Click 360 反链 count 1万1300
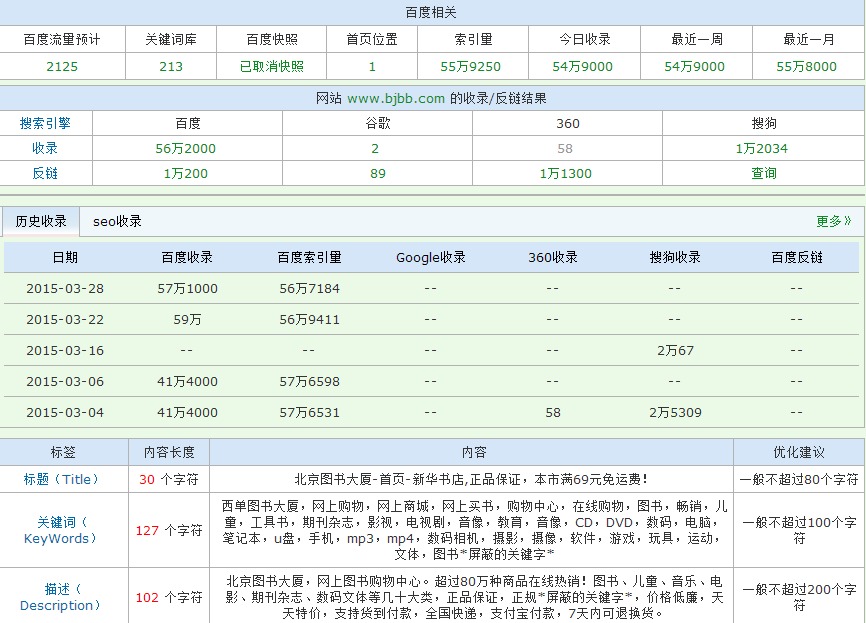Image resolution: width=866 pixels, height=623 pixels. point(565,173)
